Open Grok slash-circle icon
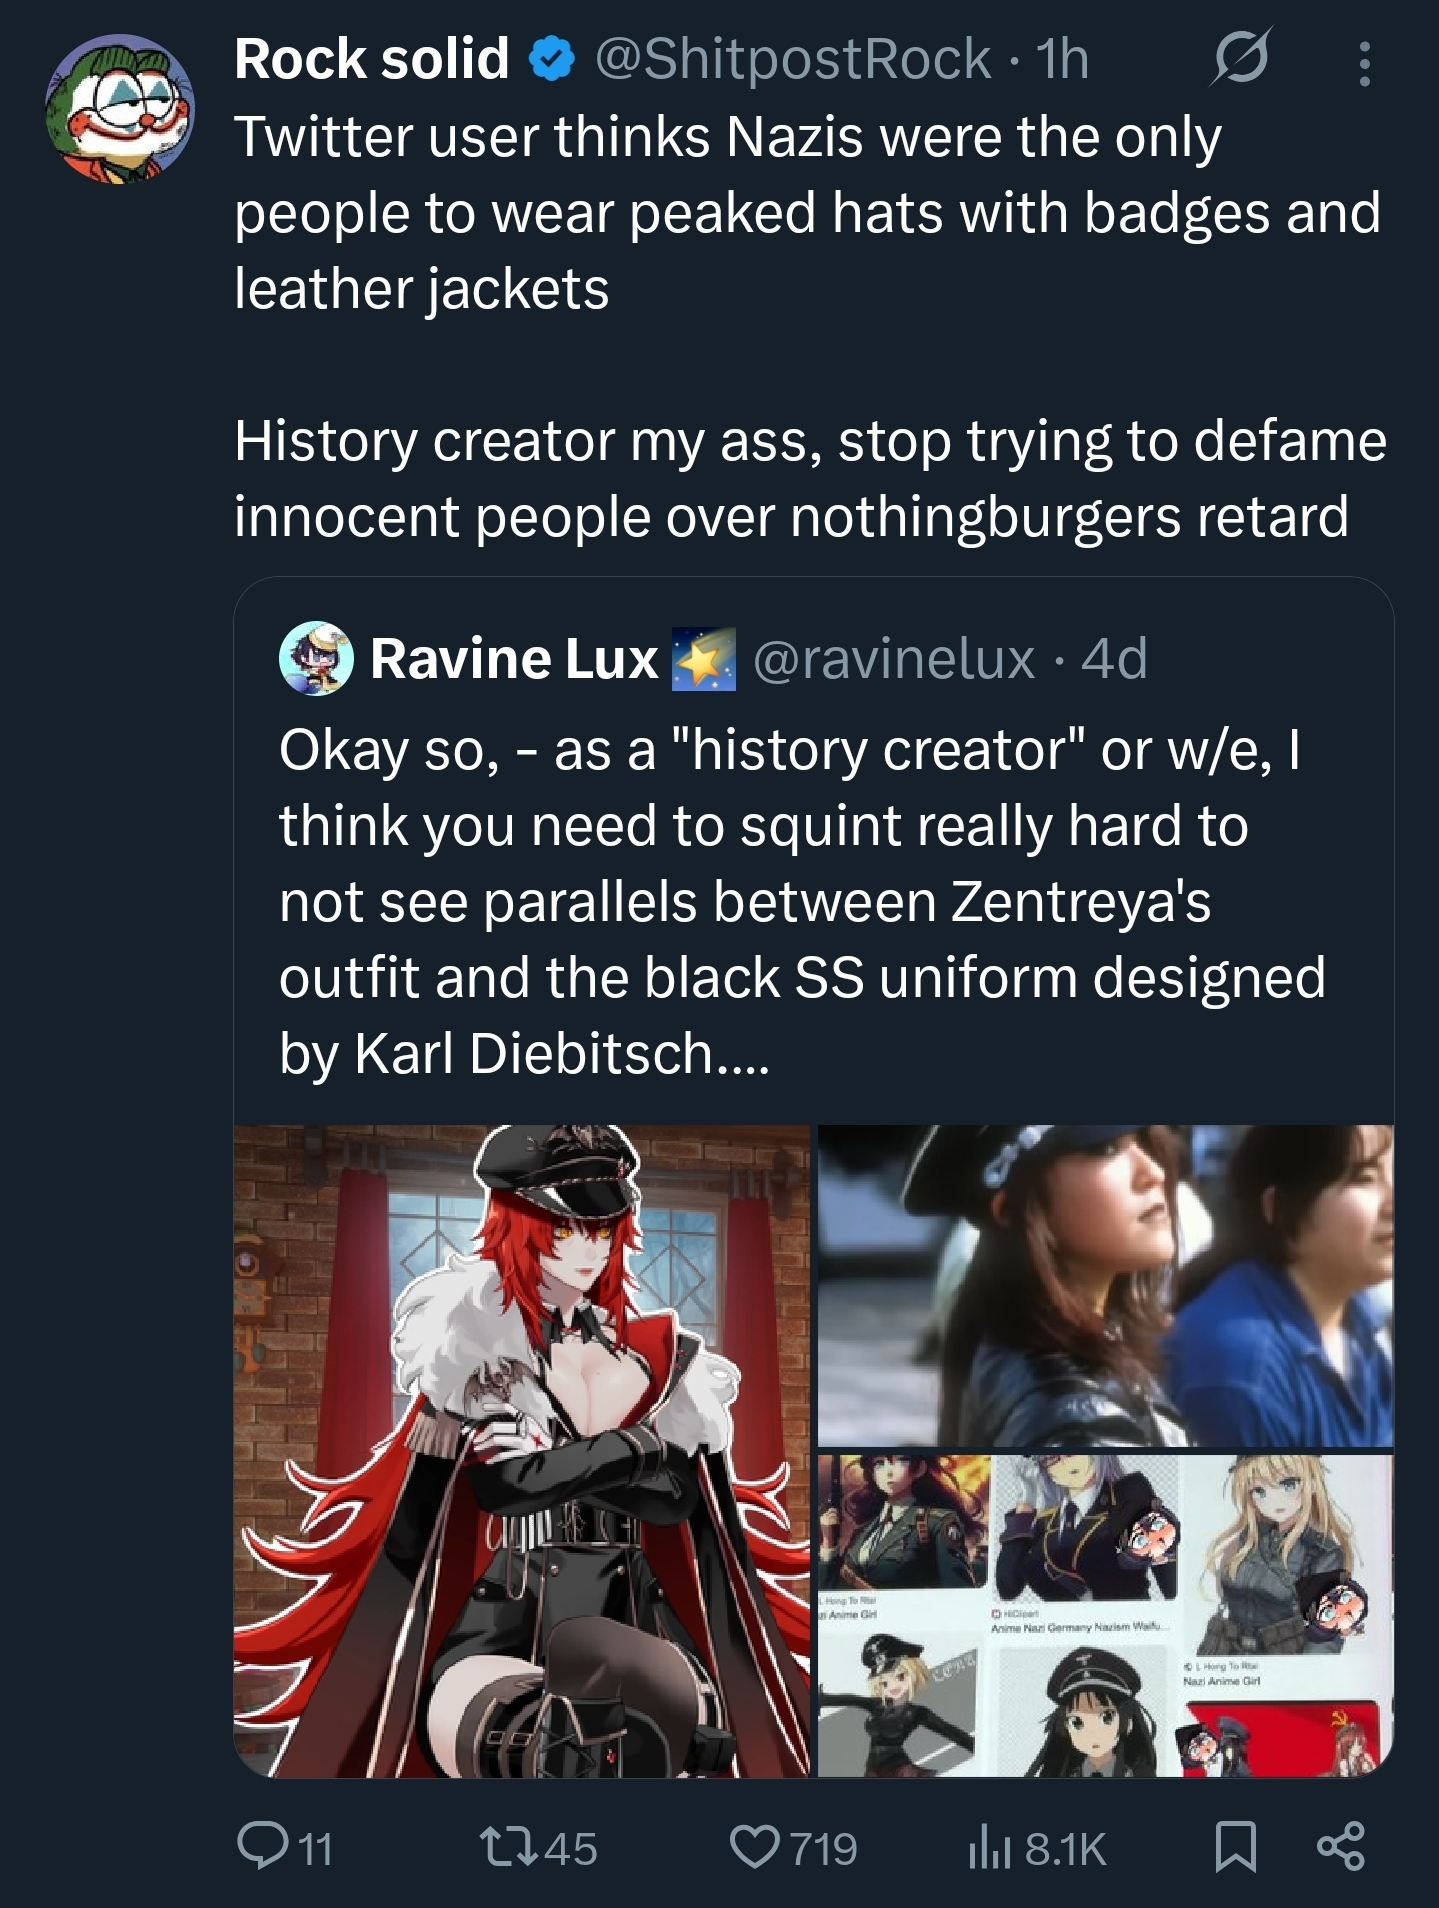The height and width of the screenshot is (1908, 1439). coord(1240,59)
